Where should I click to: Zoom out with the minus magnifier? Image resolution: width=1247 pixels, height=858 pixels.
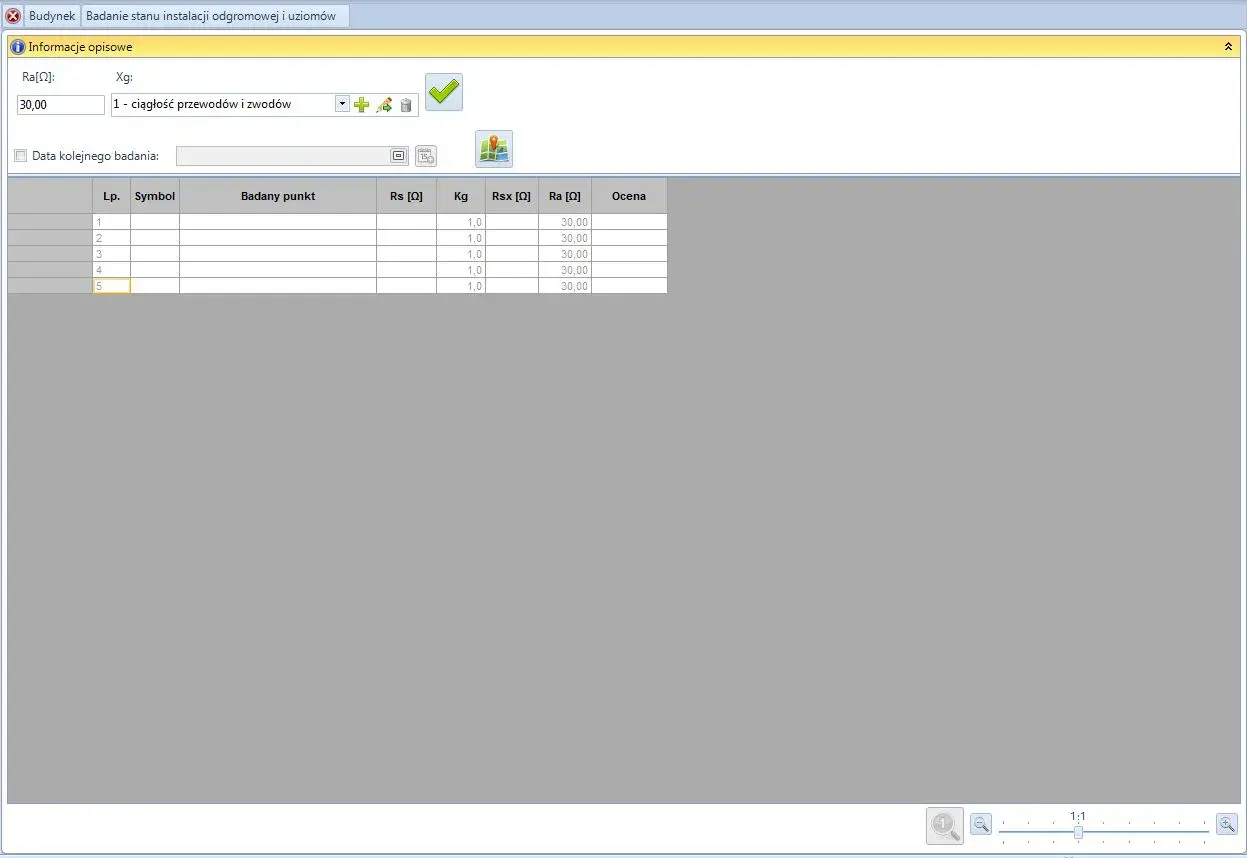[981, 824]
